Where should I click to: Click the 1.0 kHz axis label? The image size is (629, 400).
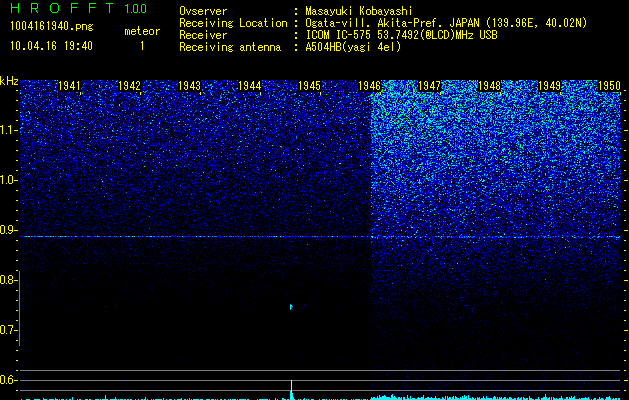click(8, 180)
